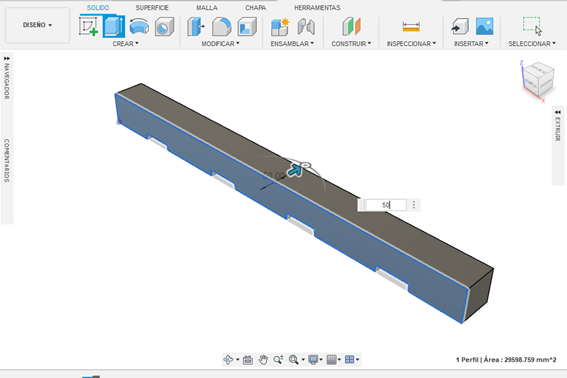The width and height of the screenshot is (567, 378).
Task: Open the DISEÑO workspace dropdown
Action: point(37,25)
